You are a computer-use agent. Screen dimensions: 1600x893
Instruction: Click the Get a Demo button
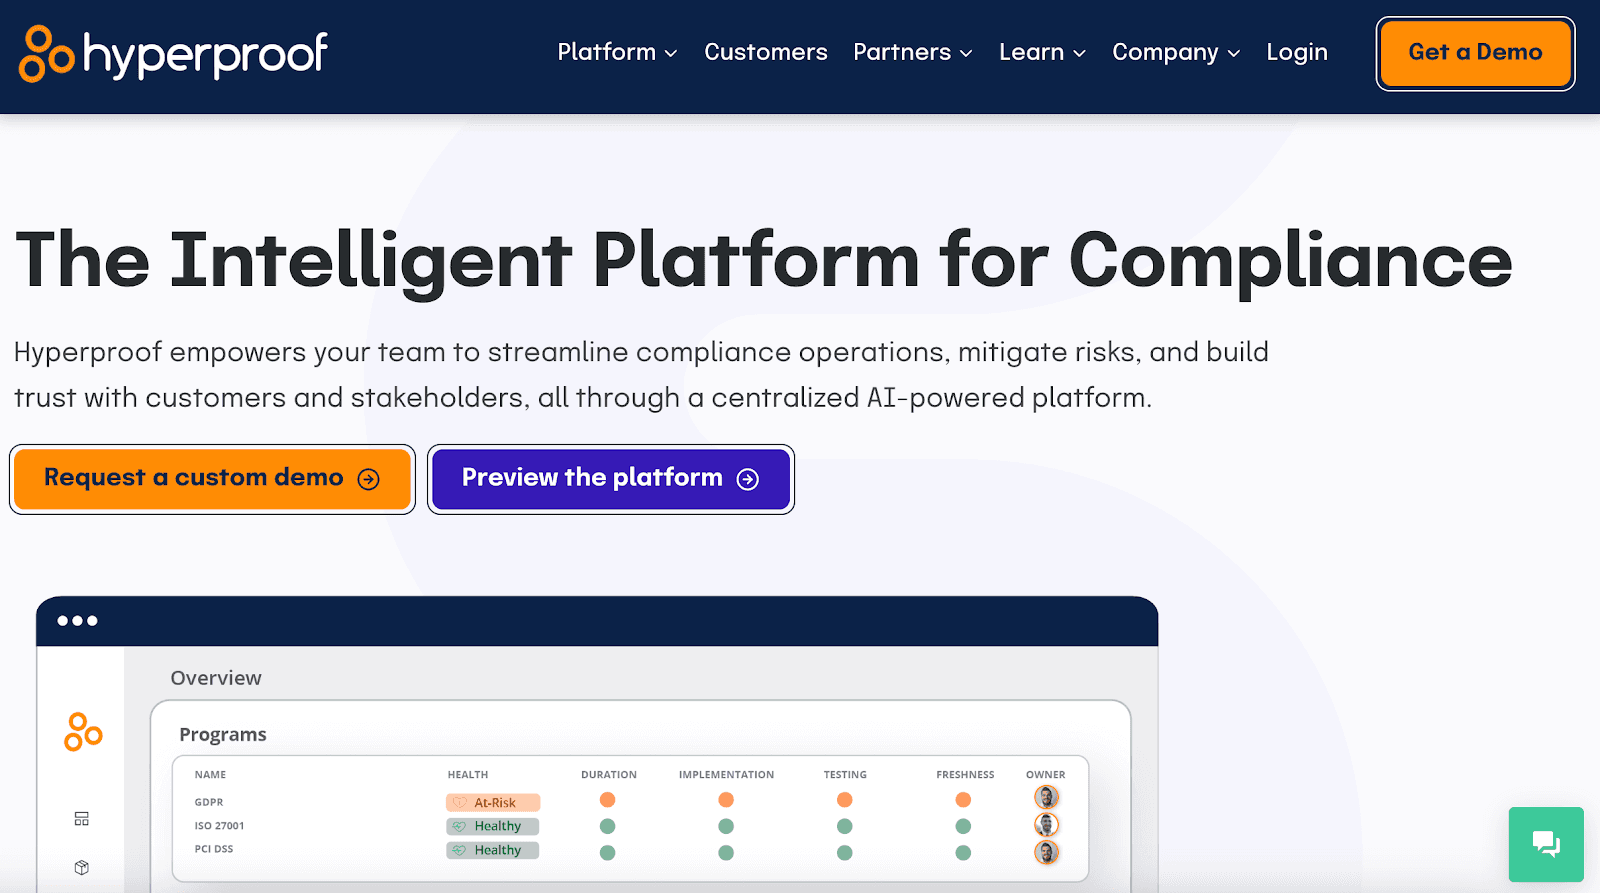tap(1475, 53)
